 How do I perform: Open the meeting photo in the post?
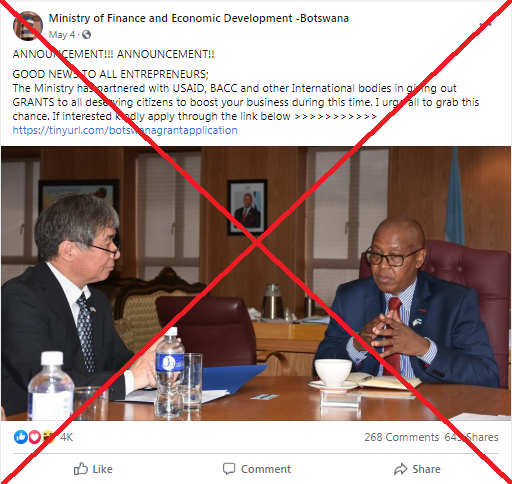(x=256, y=283)
